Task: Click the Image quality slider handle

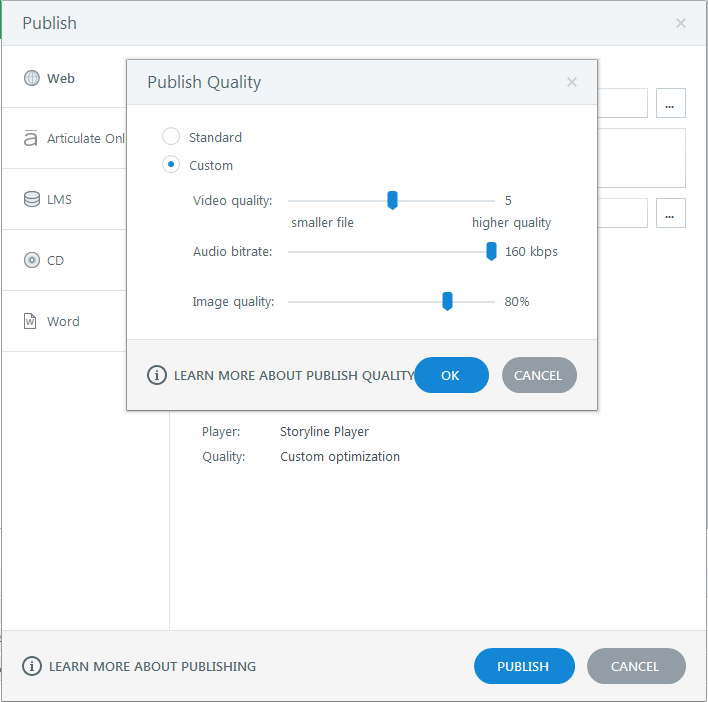Action: pyautogui.click(x=447, y=301)
